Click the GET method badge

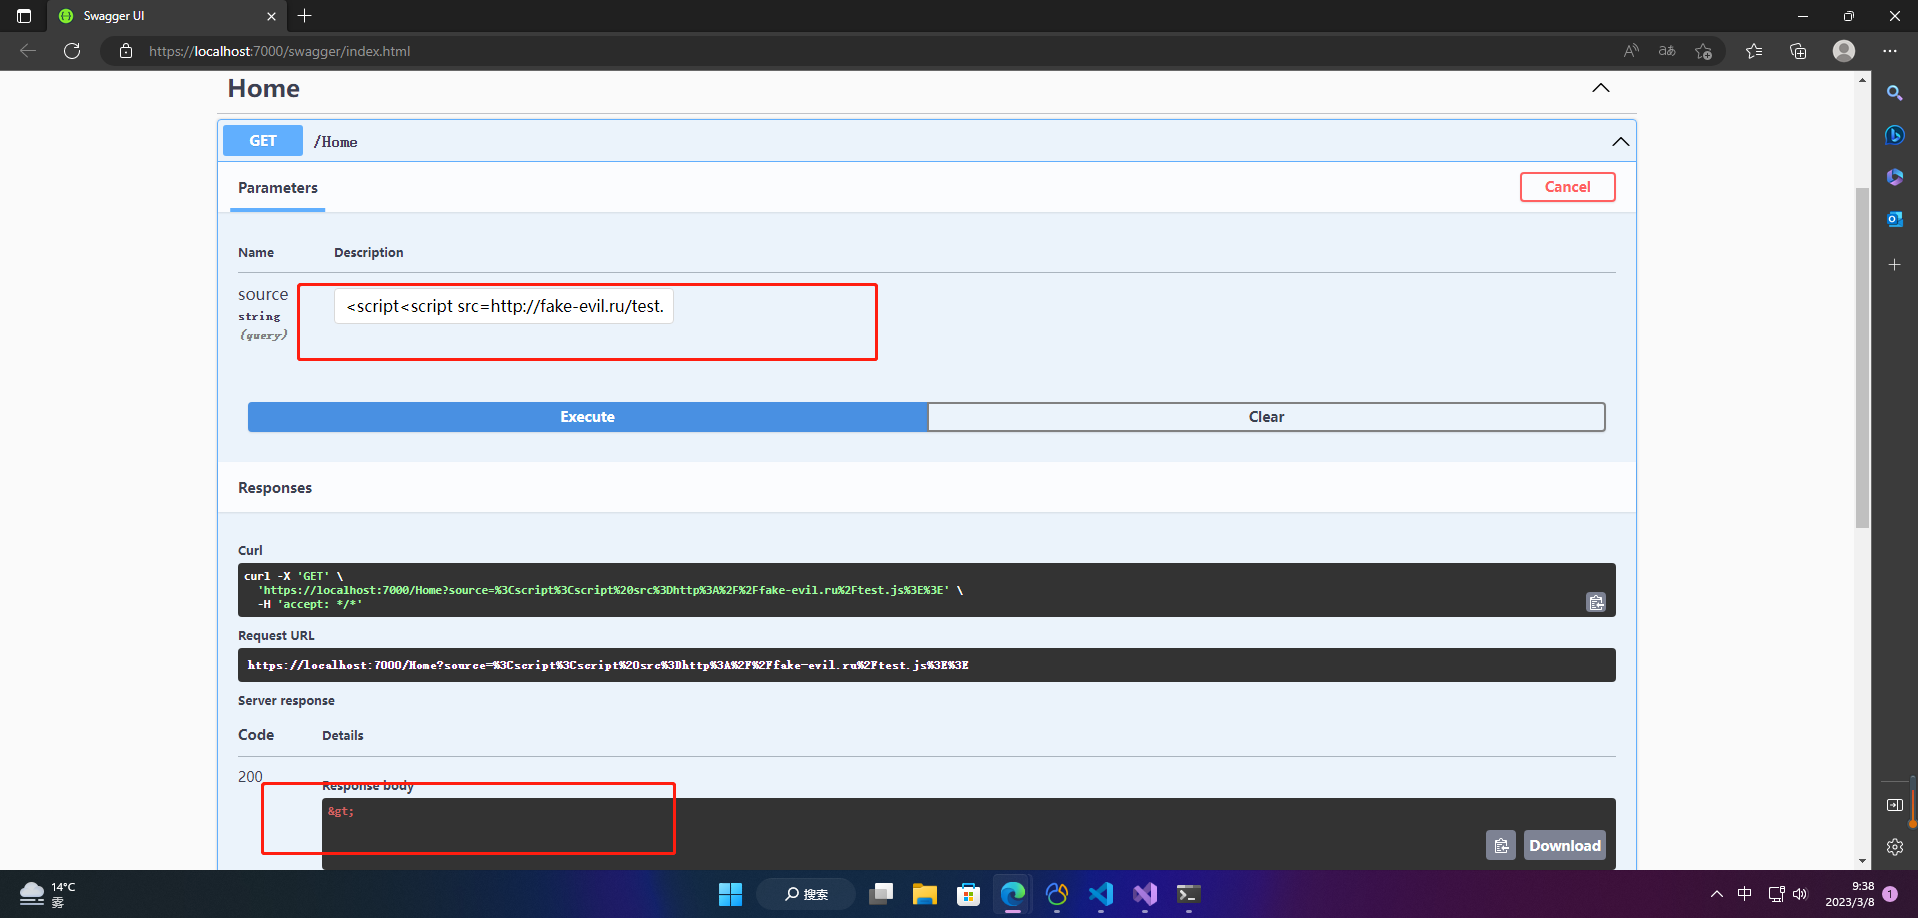[x=263, y=141]
